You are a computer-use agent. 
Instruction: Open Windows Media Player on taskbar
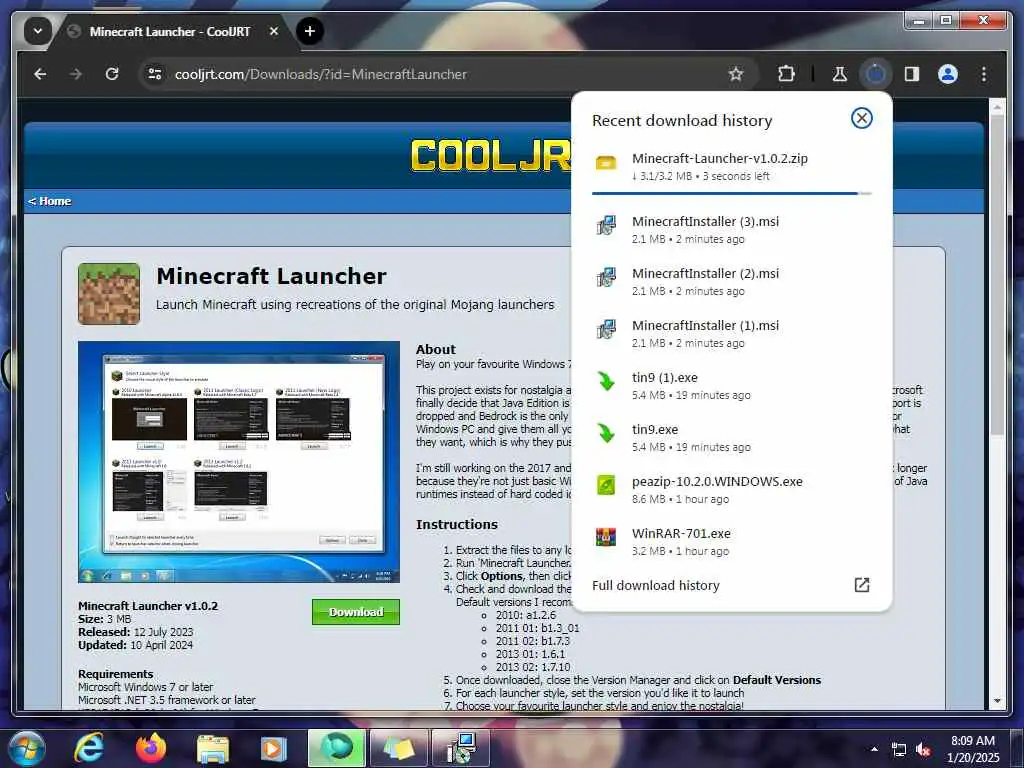click(274, 748)
